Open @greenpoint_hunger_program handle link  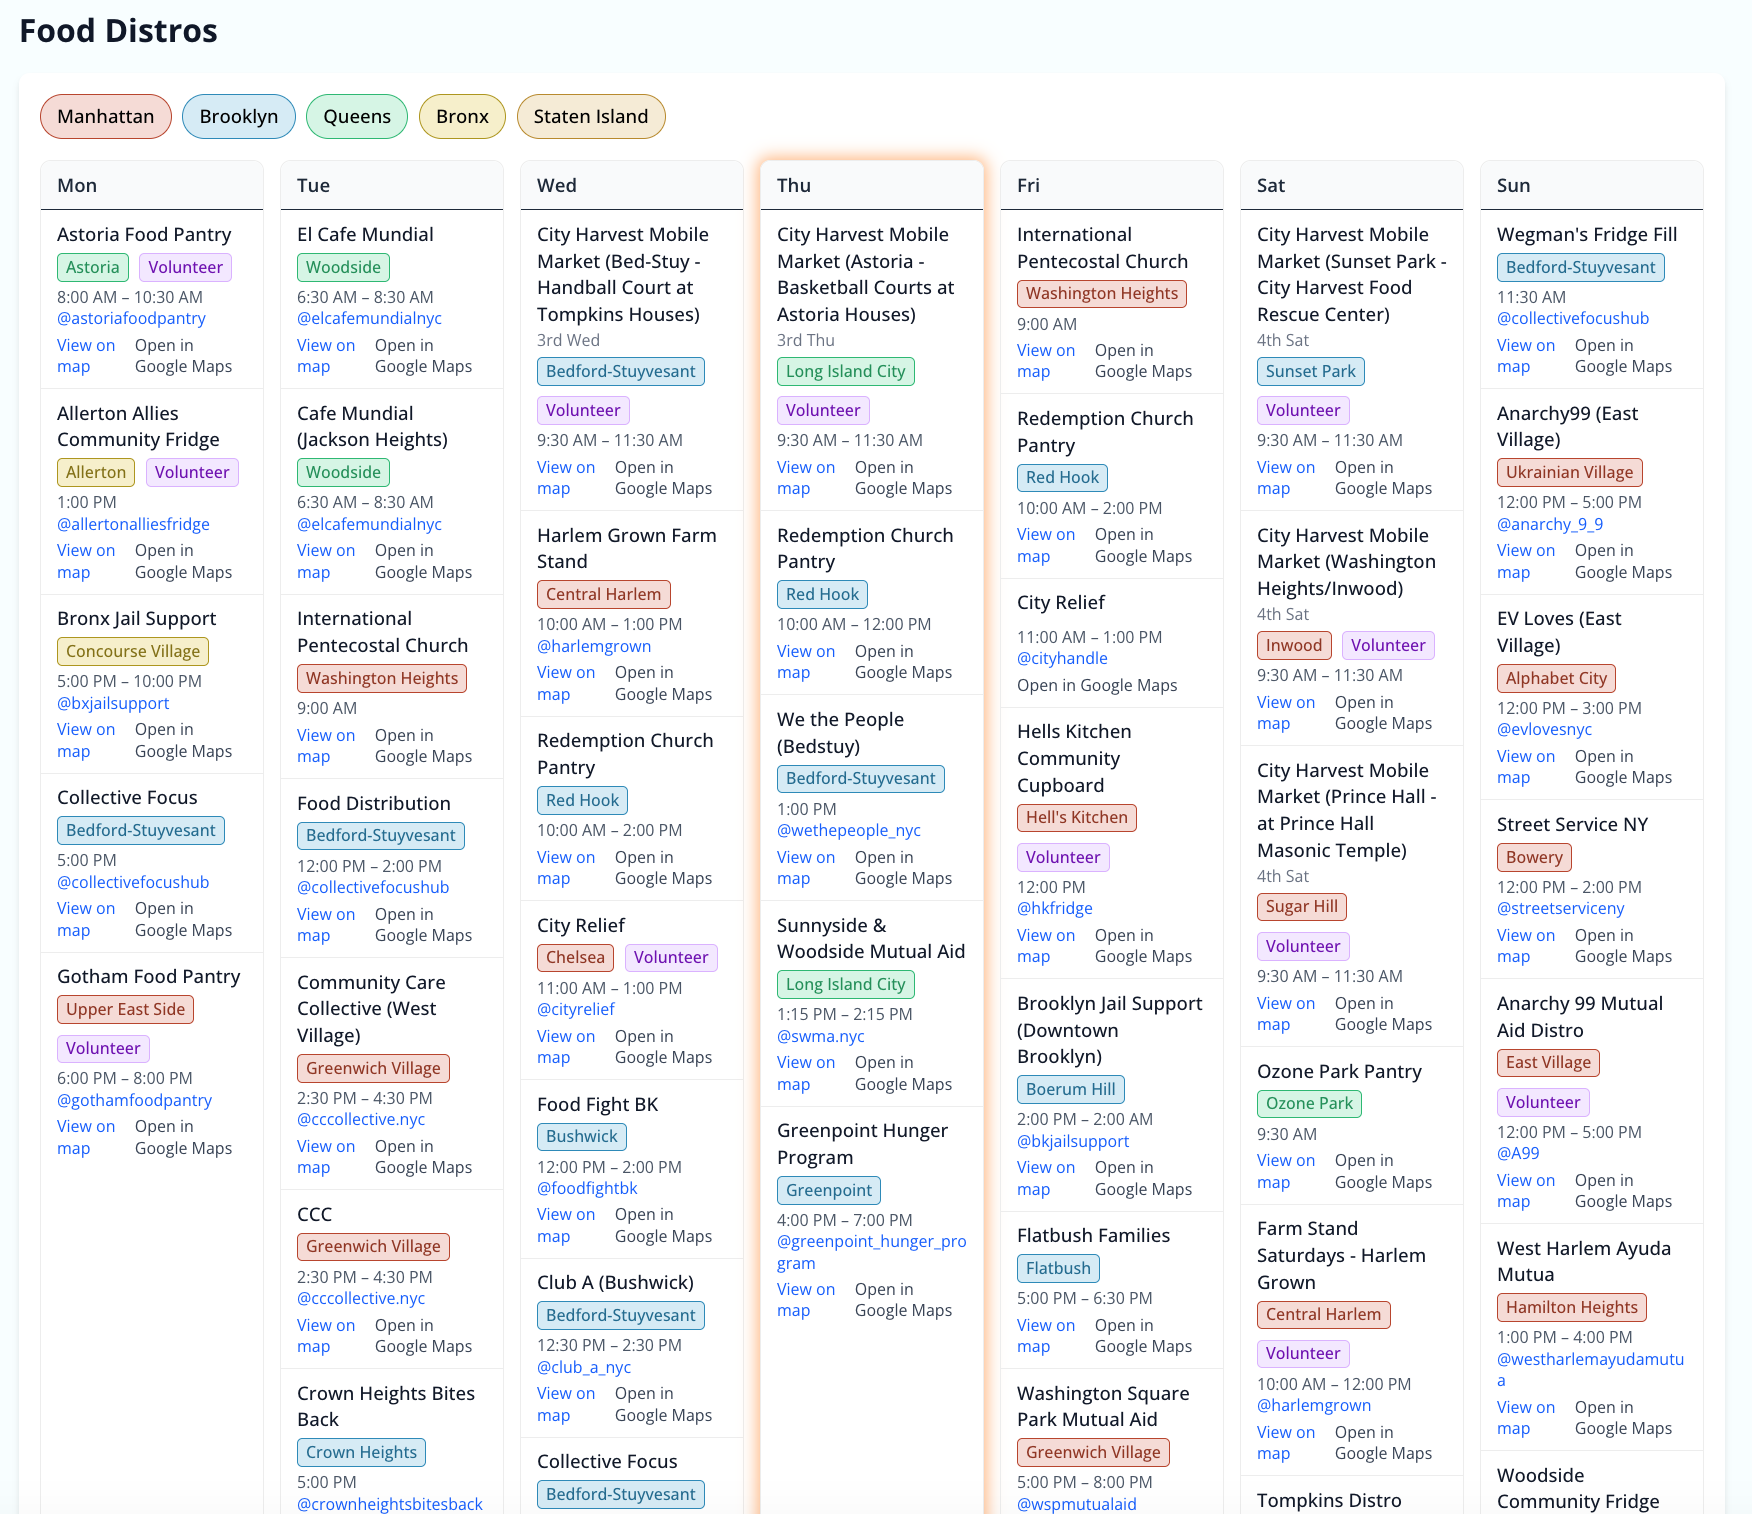872,1252
